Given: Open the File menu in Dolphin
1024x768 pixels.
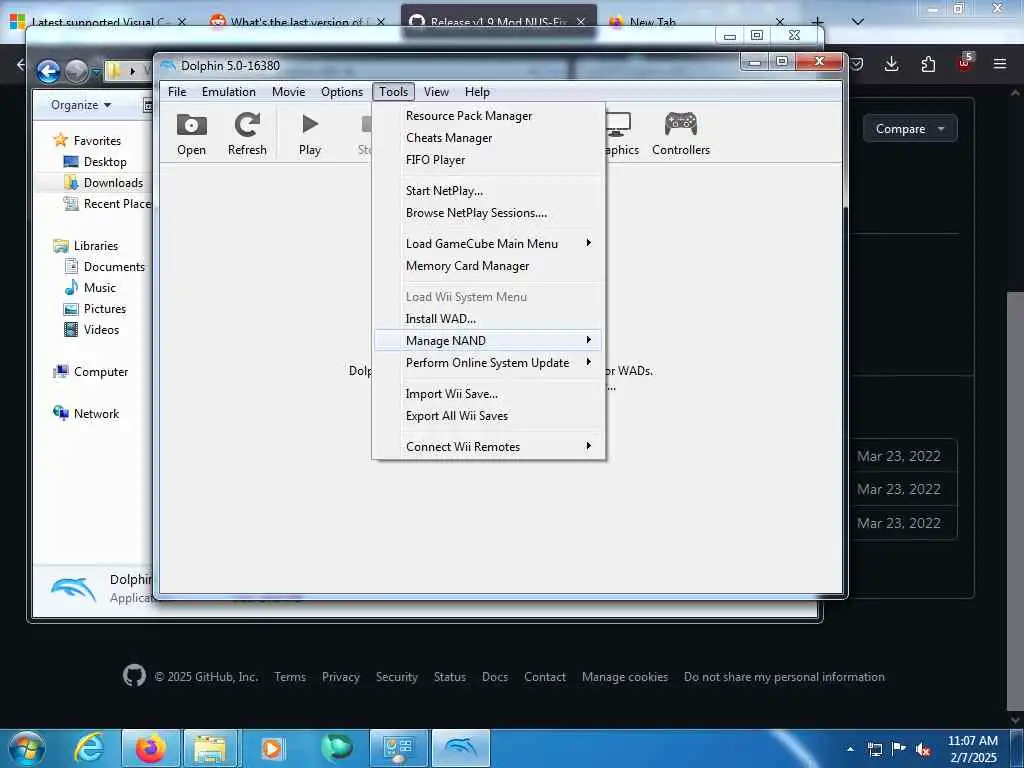Looking at the screenshot, I should [177, 92].
